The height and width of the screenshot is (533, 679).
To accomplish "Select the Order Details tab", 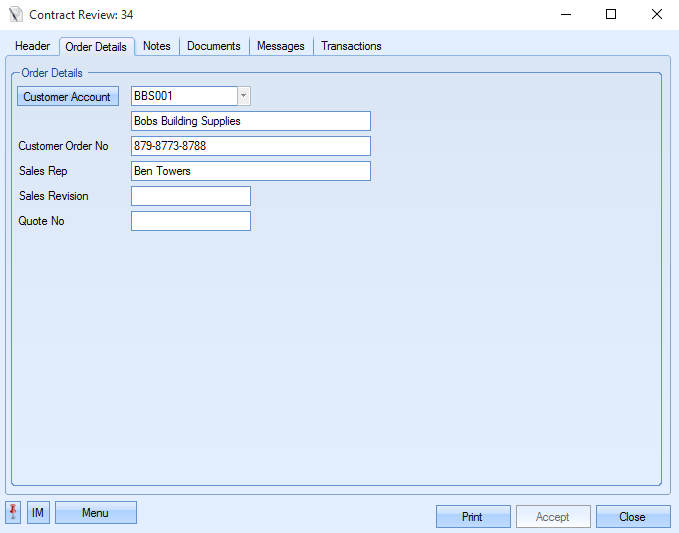I will 96,47.
